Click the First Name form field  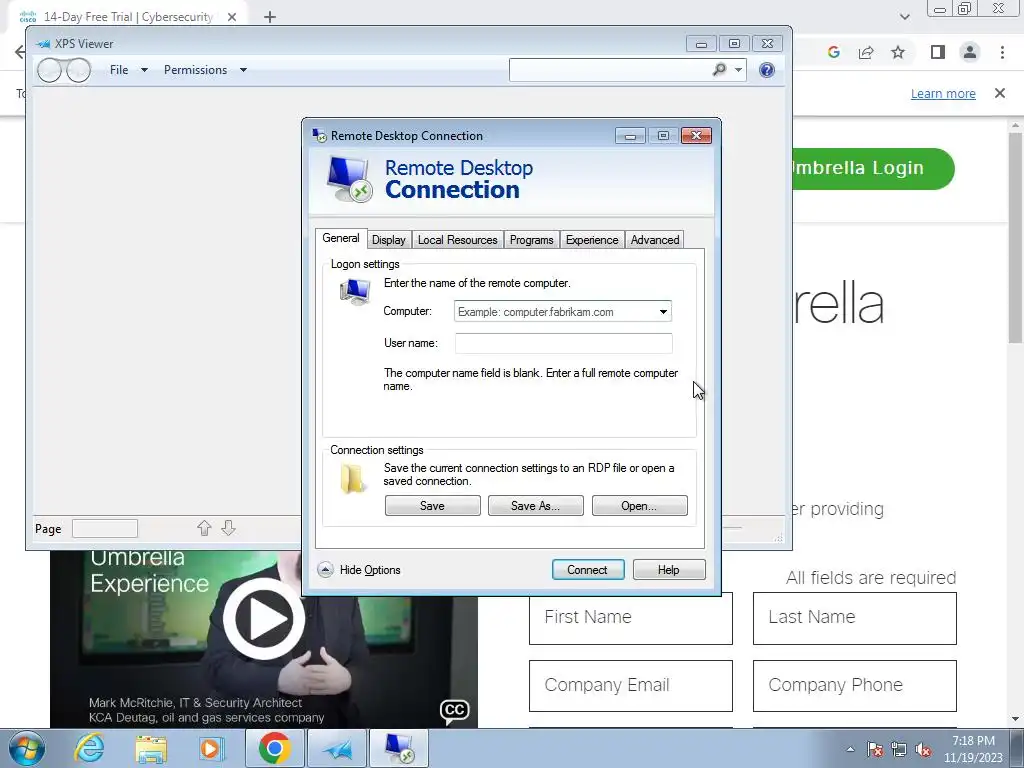[631, 618]
